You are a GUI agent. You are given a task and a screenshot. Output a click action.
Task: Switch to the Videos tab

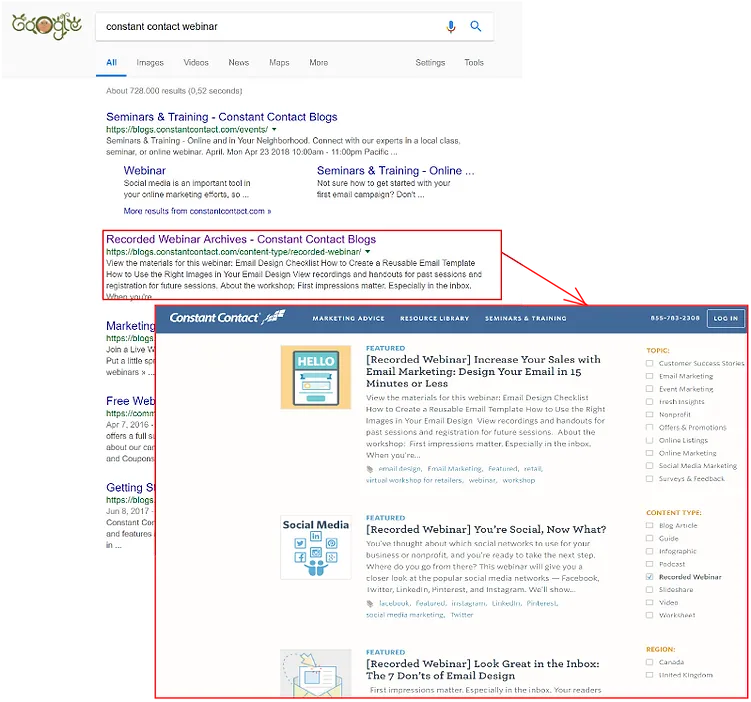click(x=196, y=63)
